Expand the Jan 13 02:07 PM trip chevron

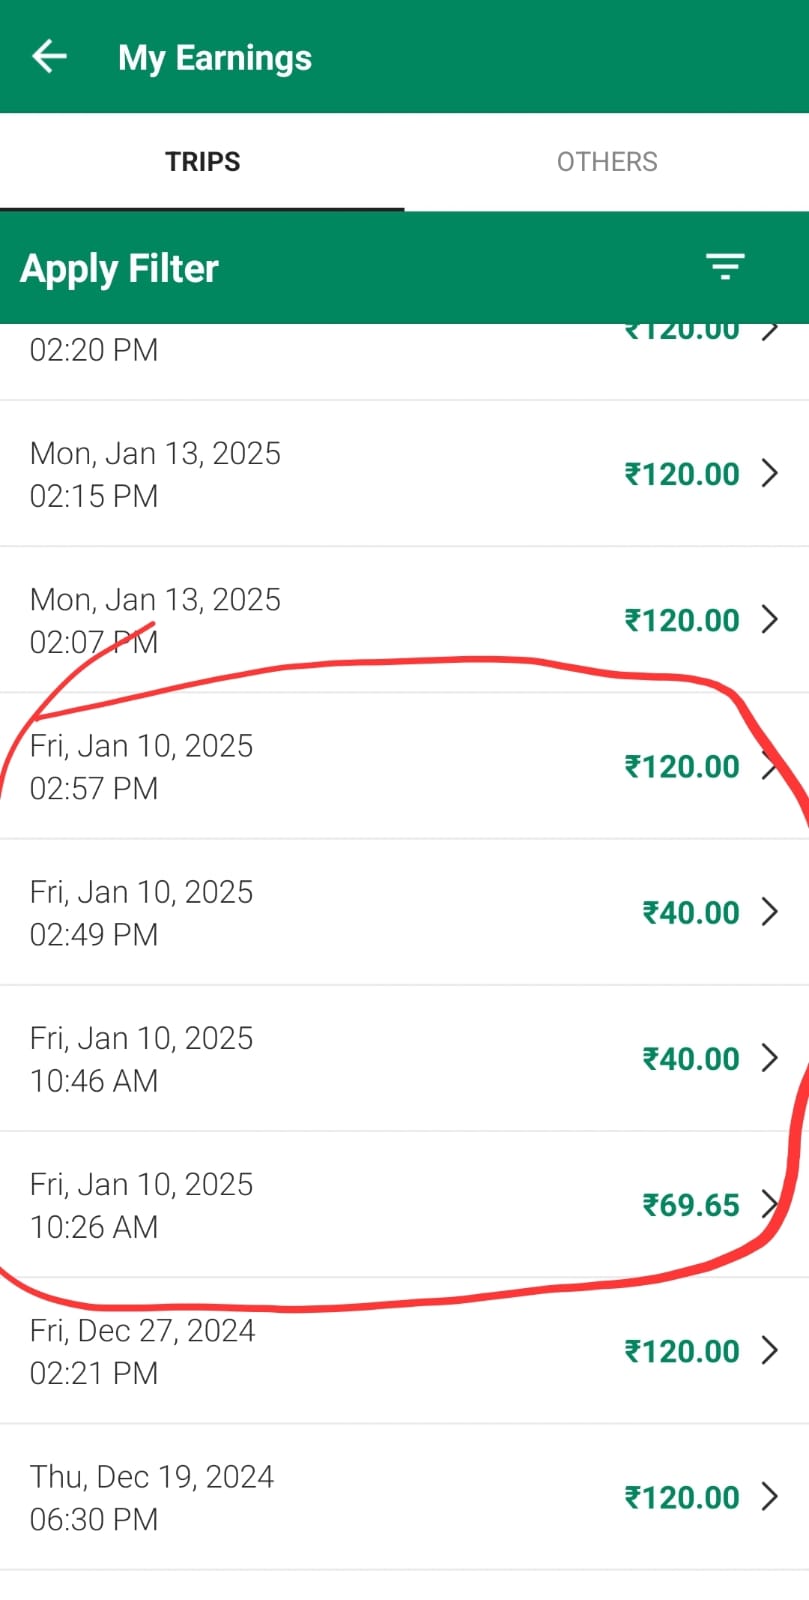pos(769,620)
